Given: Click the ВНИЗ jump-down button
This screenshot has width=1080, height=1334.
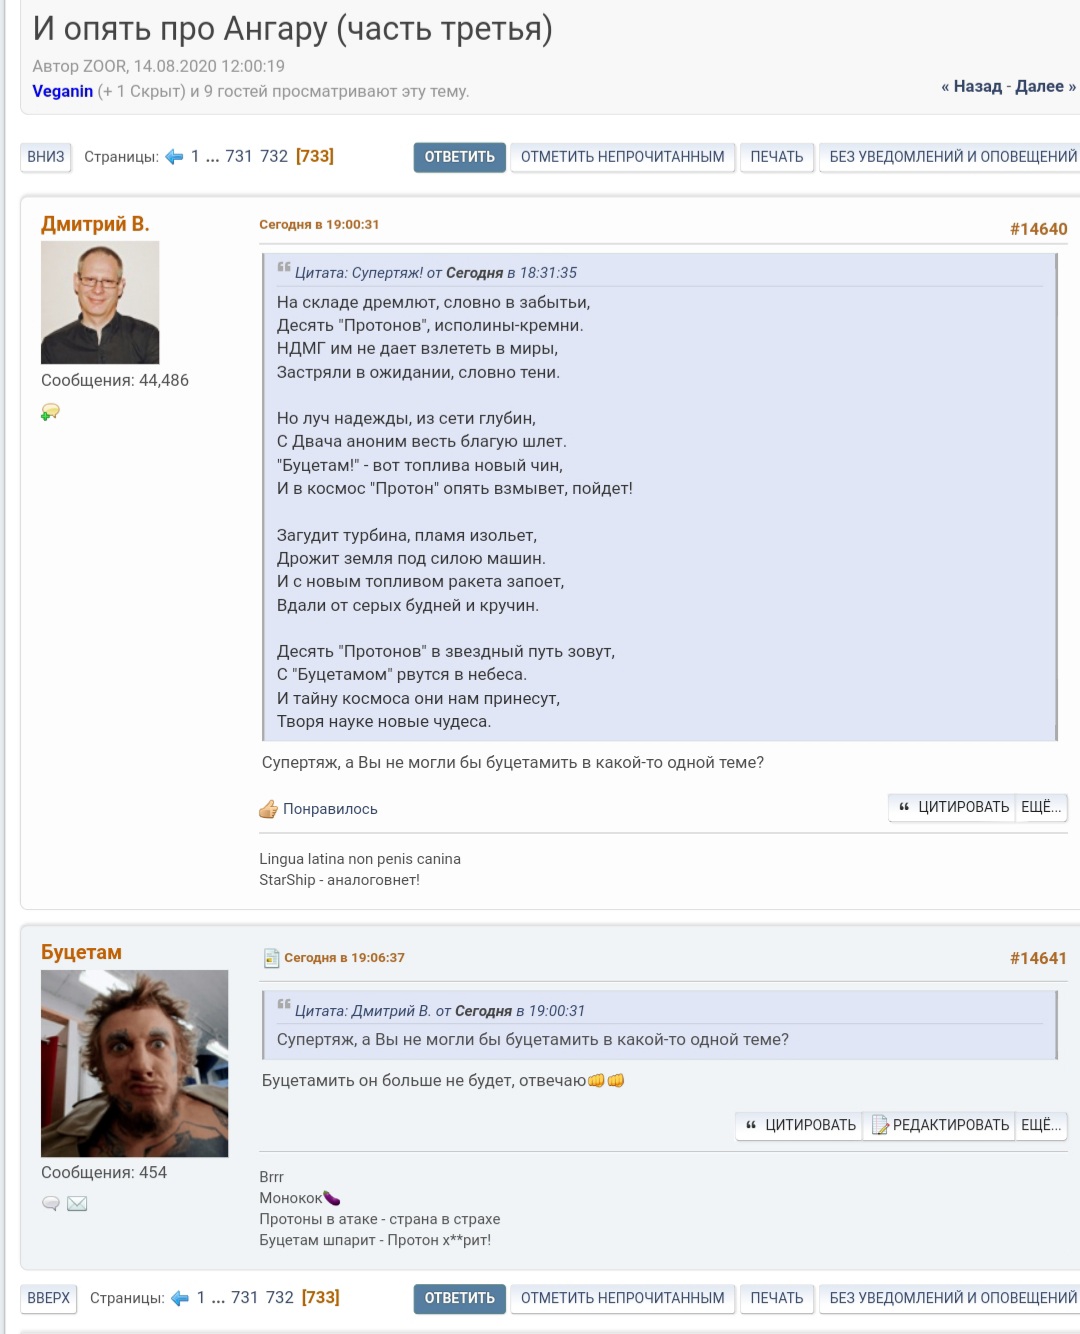Looking at the screenshot, I should 46,157.
